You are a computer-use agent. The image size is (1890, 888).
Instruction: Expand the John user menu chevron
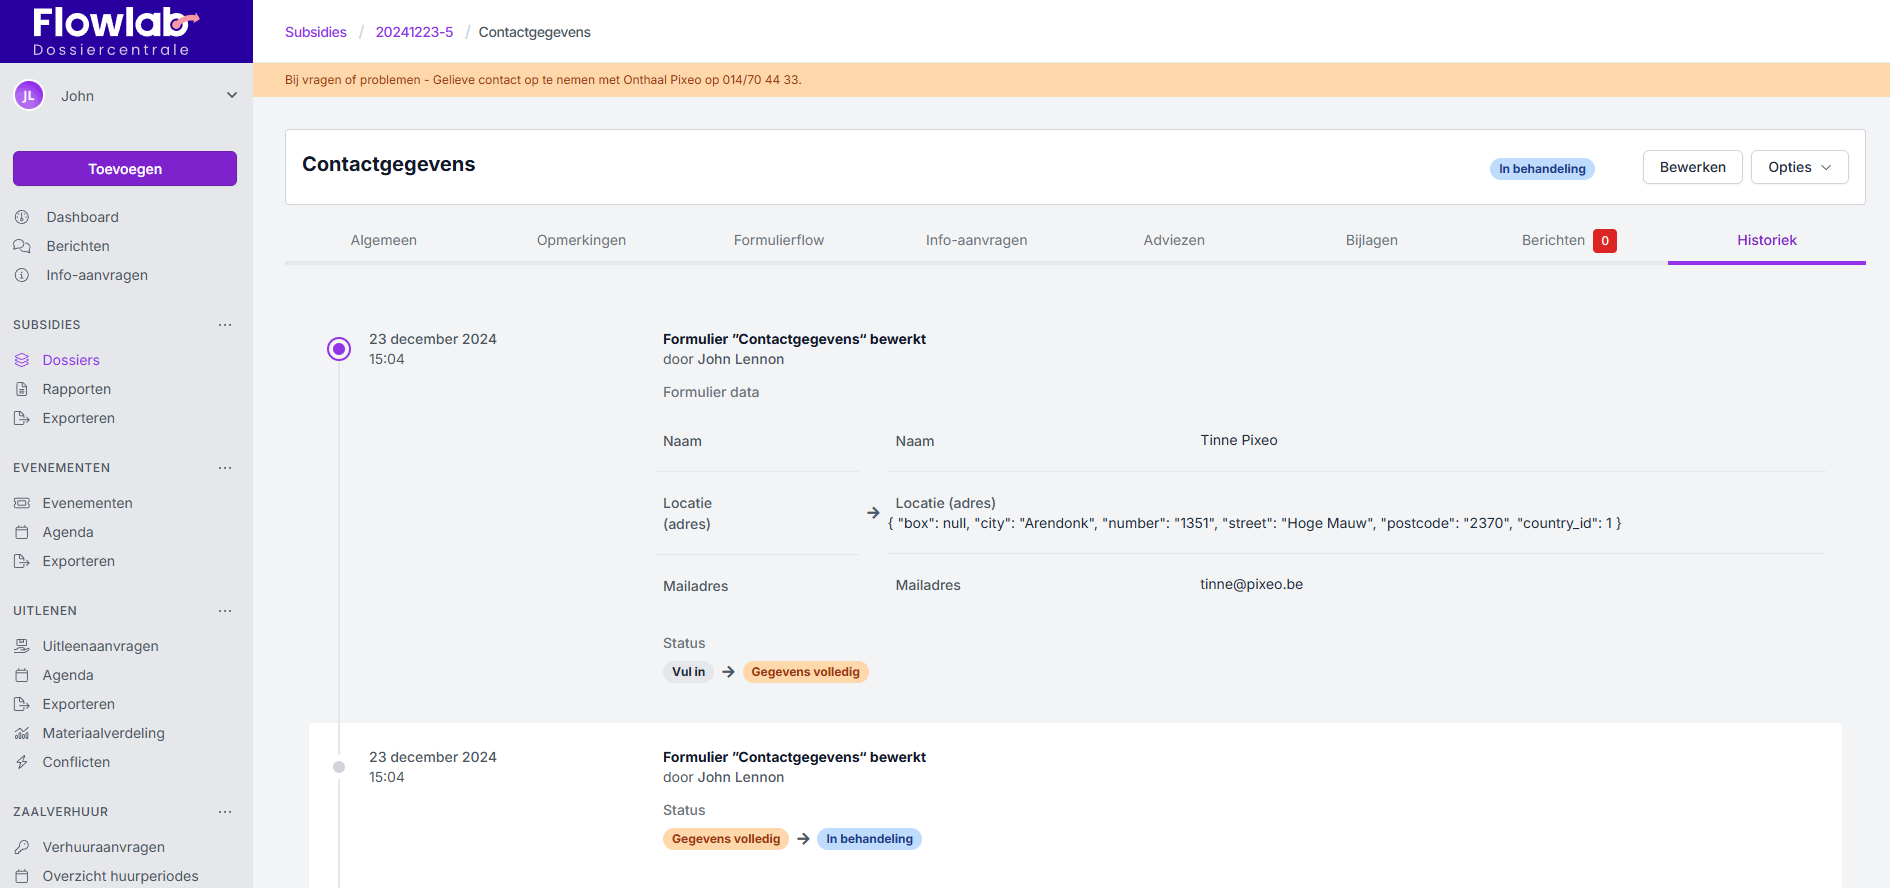[232, 96]
